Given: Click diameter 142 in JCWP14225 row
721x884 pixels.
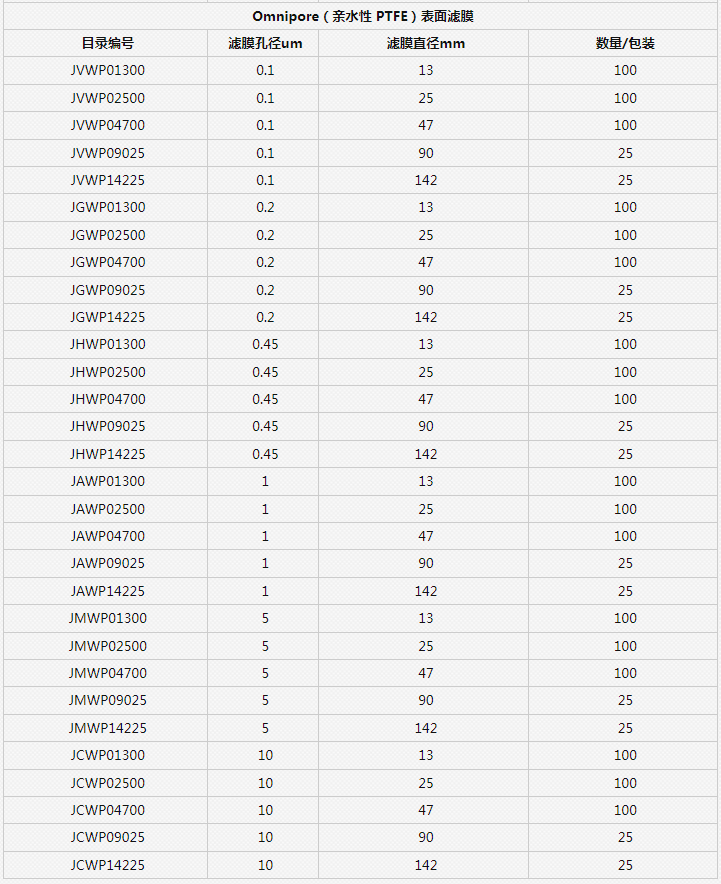Looking at the screenshot, I should [426, 865].
